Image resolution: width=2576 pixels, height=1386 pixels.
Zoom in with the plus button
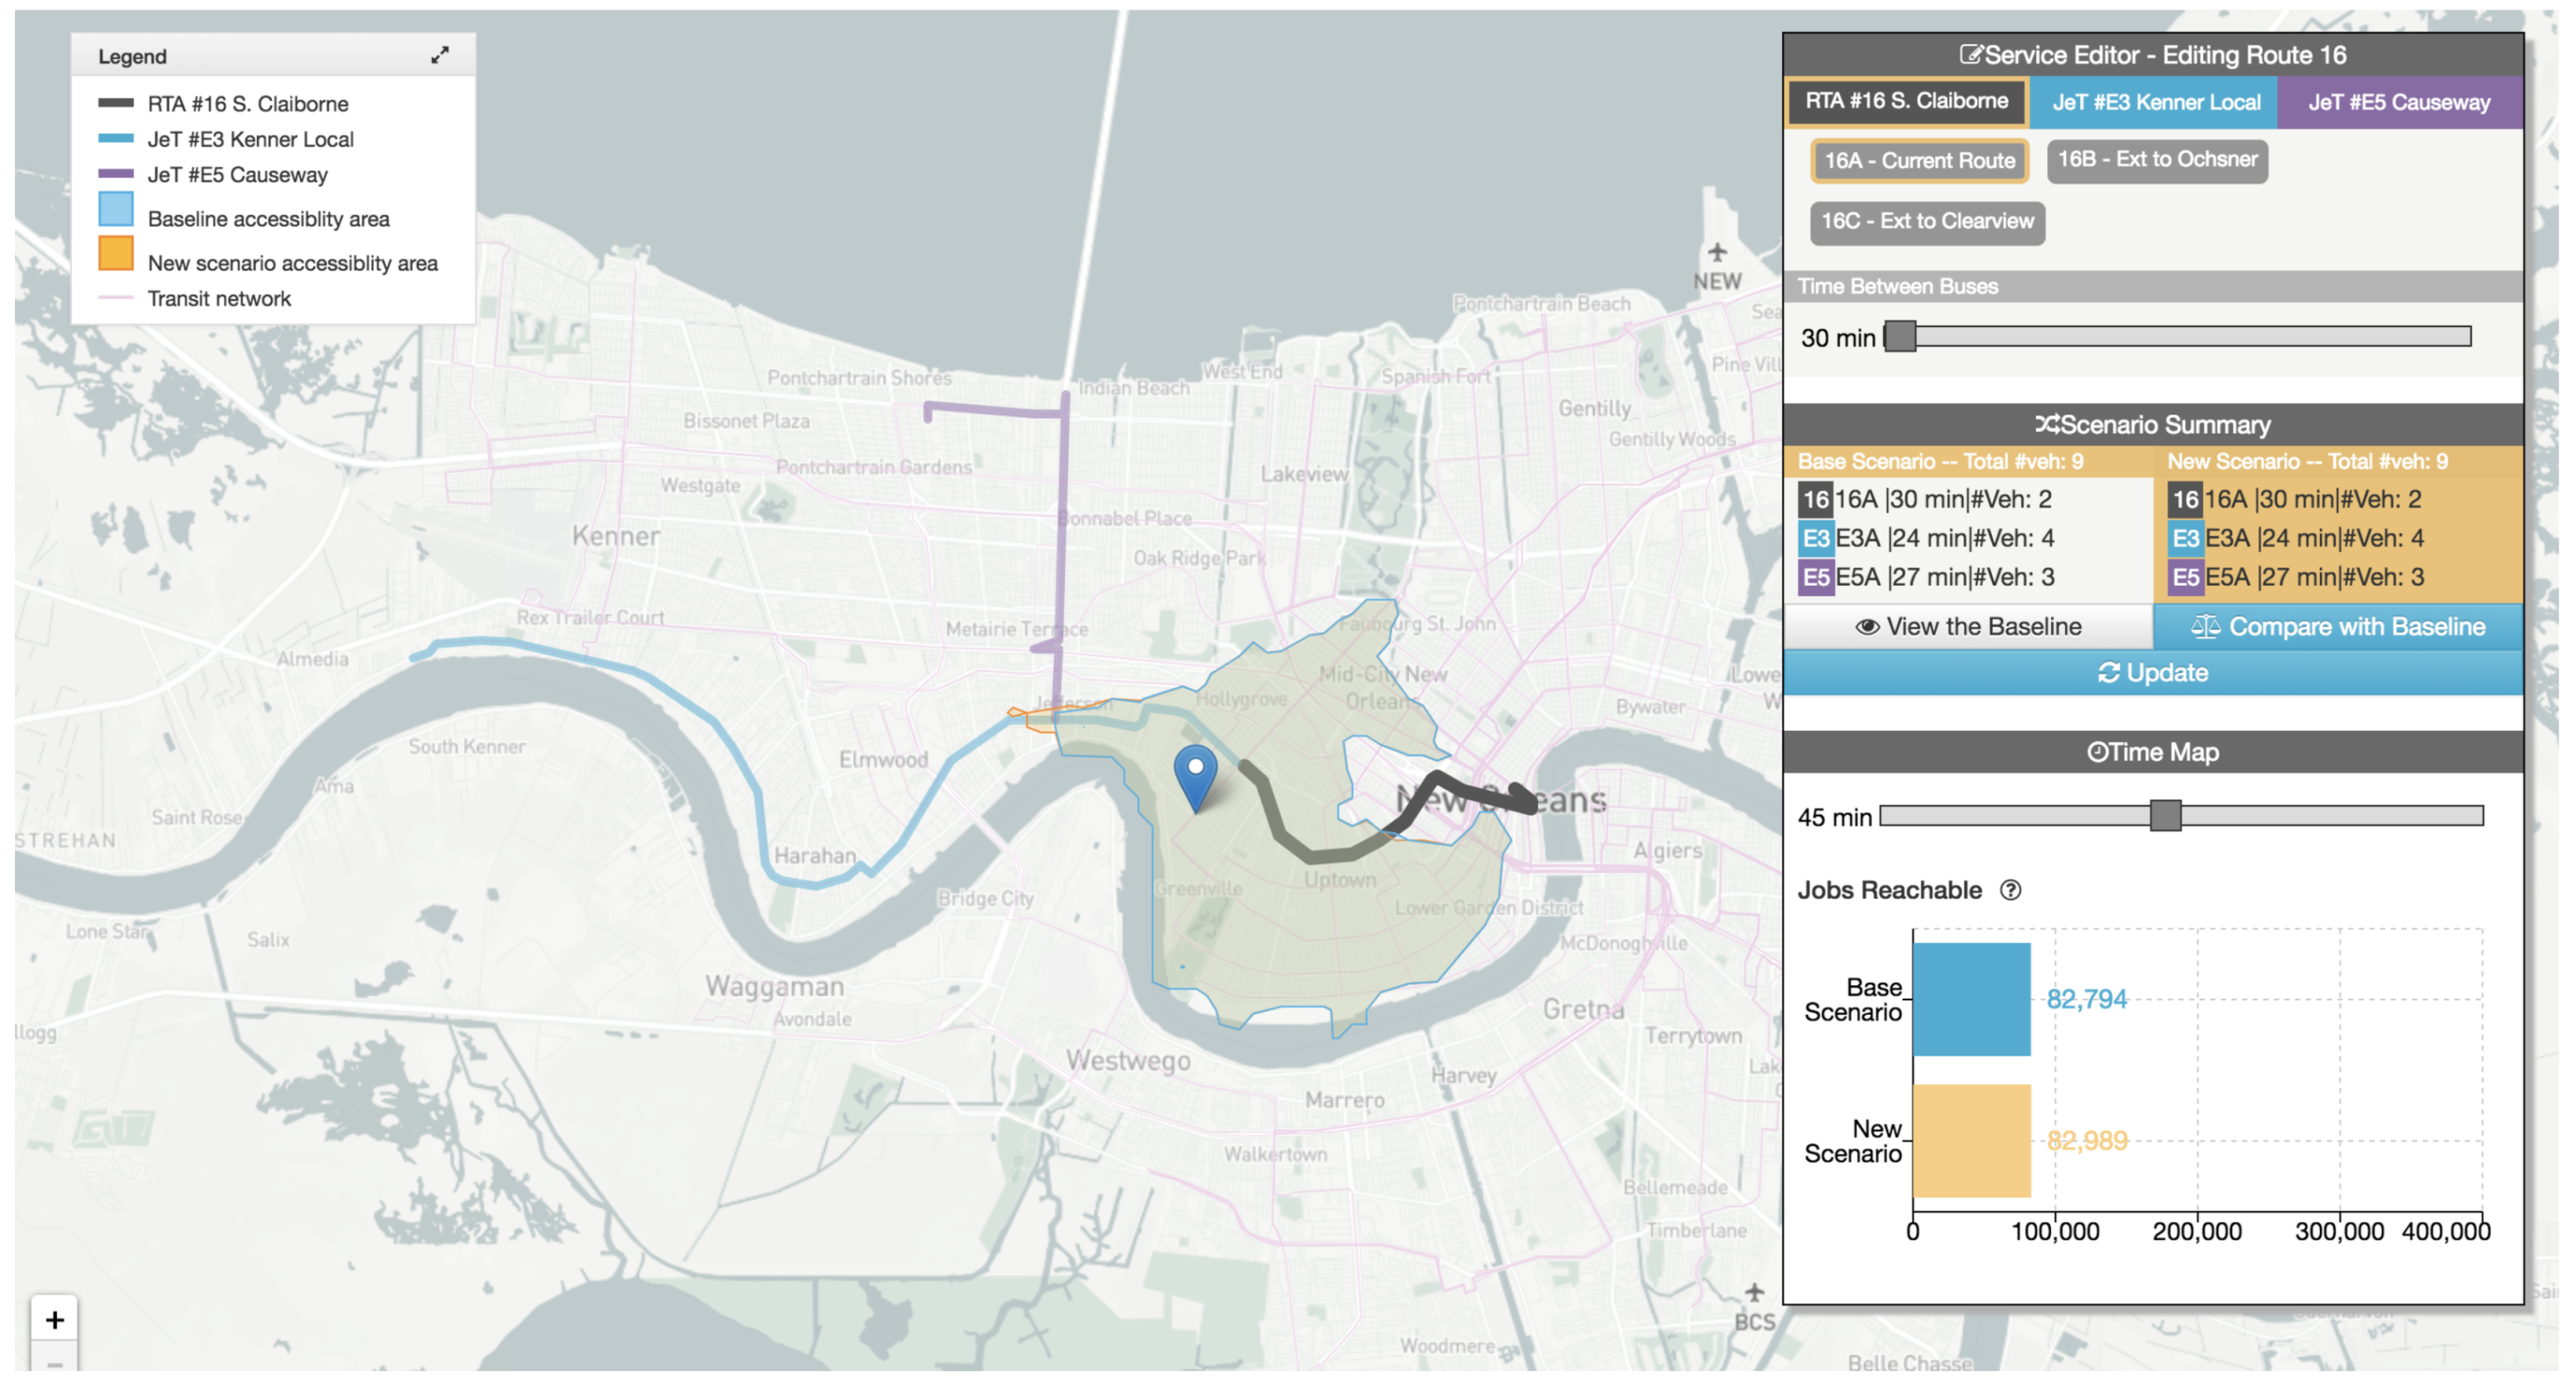55,1320
